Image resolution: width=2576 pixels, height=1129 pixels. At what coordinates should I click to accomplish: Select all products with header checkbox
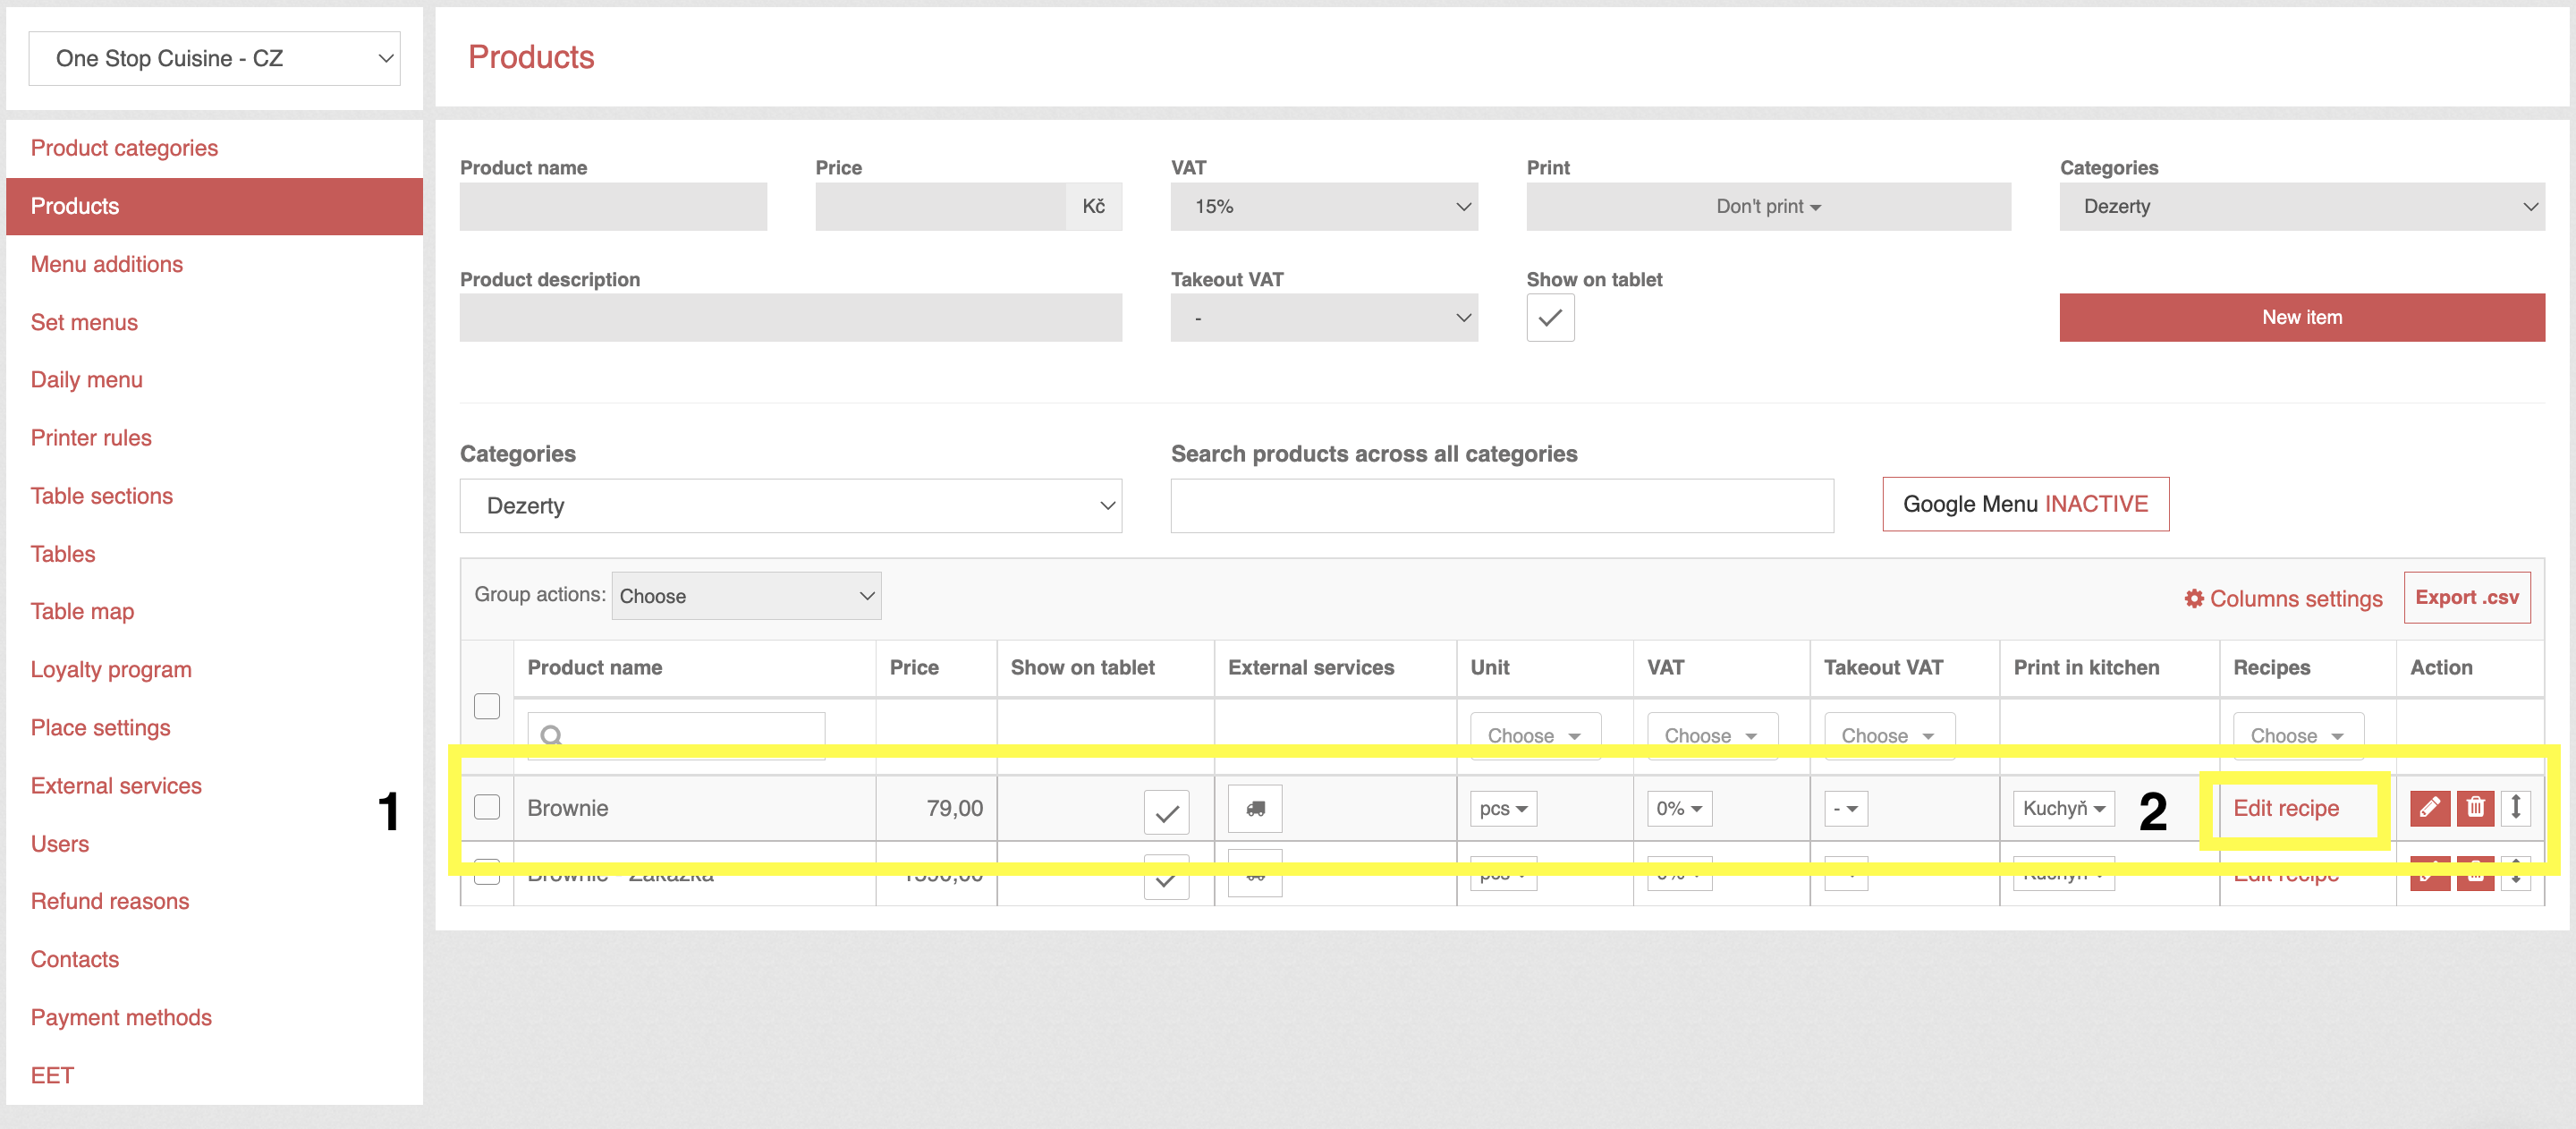[x=487, y=706]
